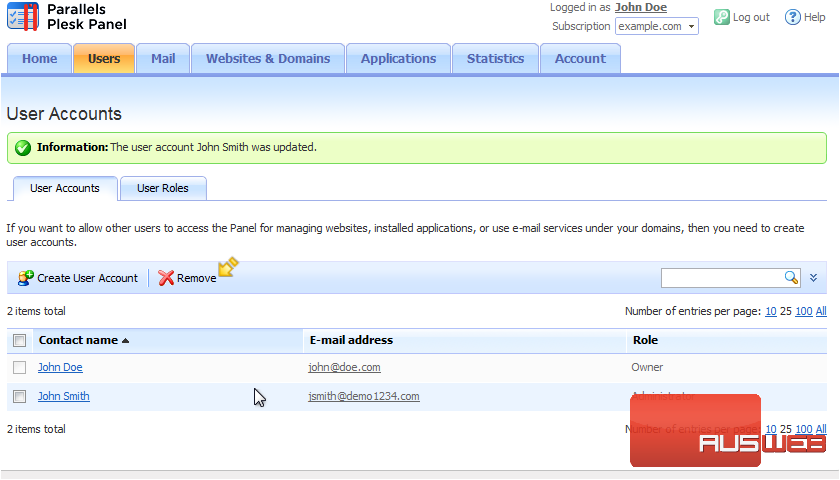Click the red X Remove icon
The height and width of the screenshot is (480, 840).
tap(166, 278)
